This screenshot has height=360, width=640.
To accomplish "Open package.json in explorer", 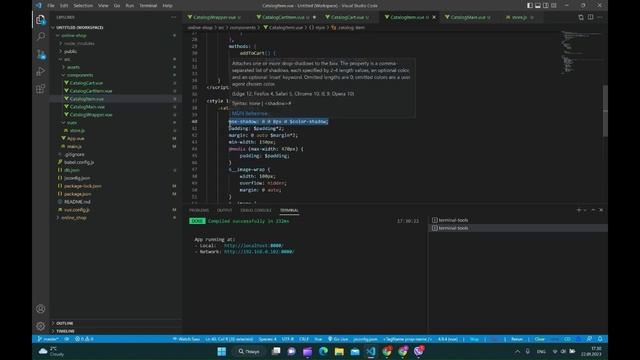I will pyautogui.click(x=78, y=194).
